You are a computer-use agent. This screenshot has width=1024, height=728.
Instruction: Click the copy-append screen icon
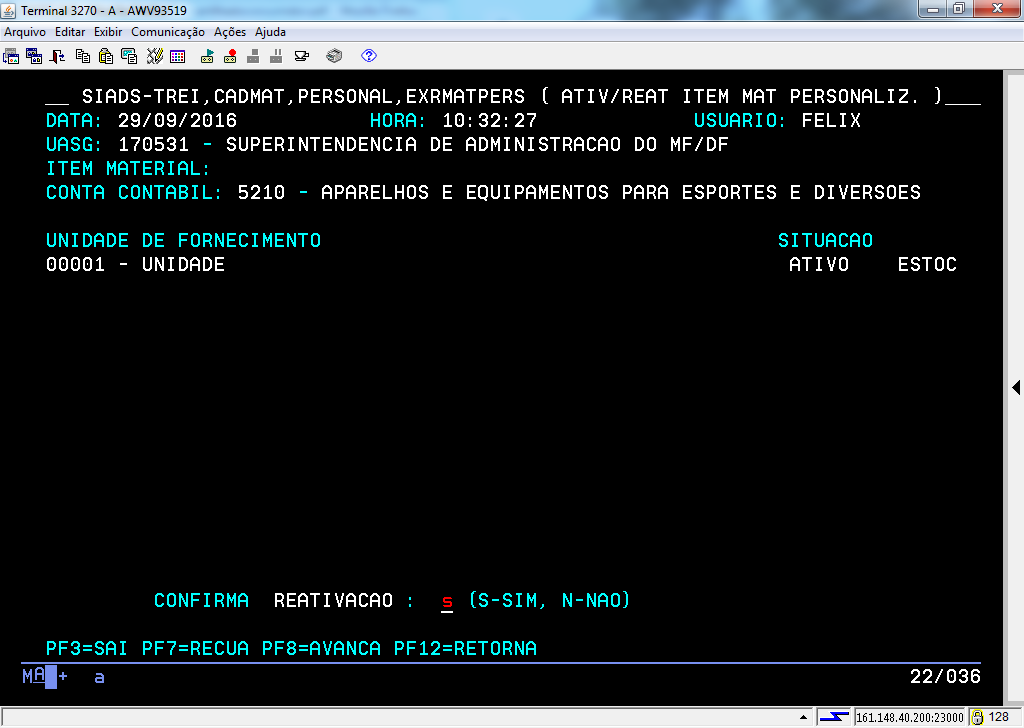click(x=129, y=56)
